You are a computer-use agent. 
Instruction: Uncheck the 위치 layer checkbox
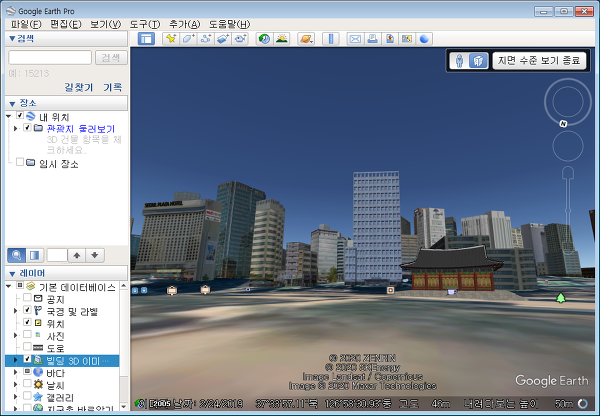(x=27, y=322)
